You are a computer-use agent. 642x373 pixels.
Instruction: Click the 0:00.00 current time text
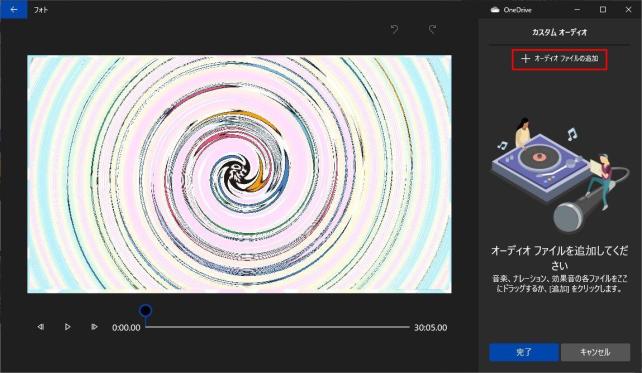[x=126, y=328]
